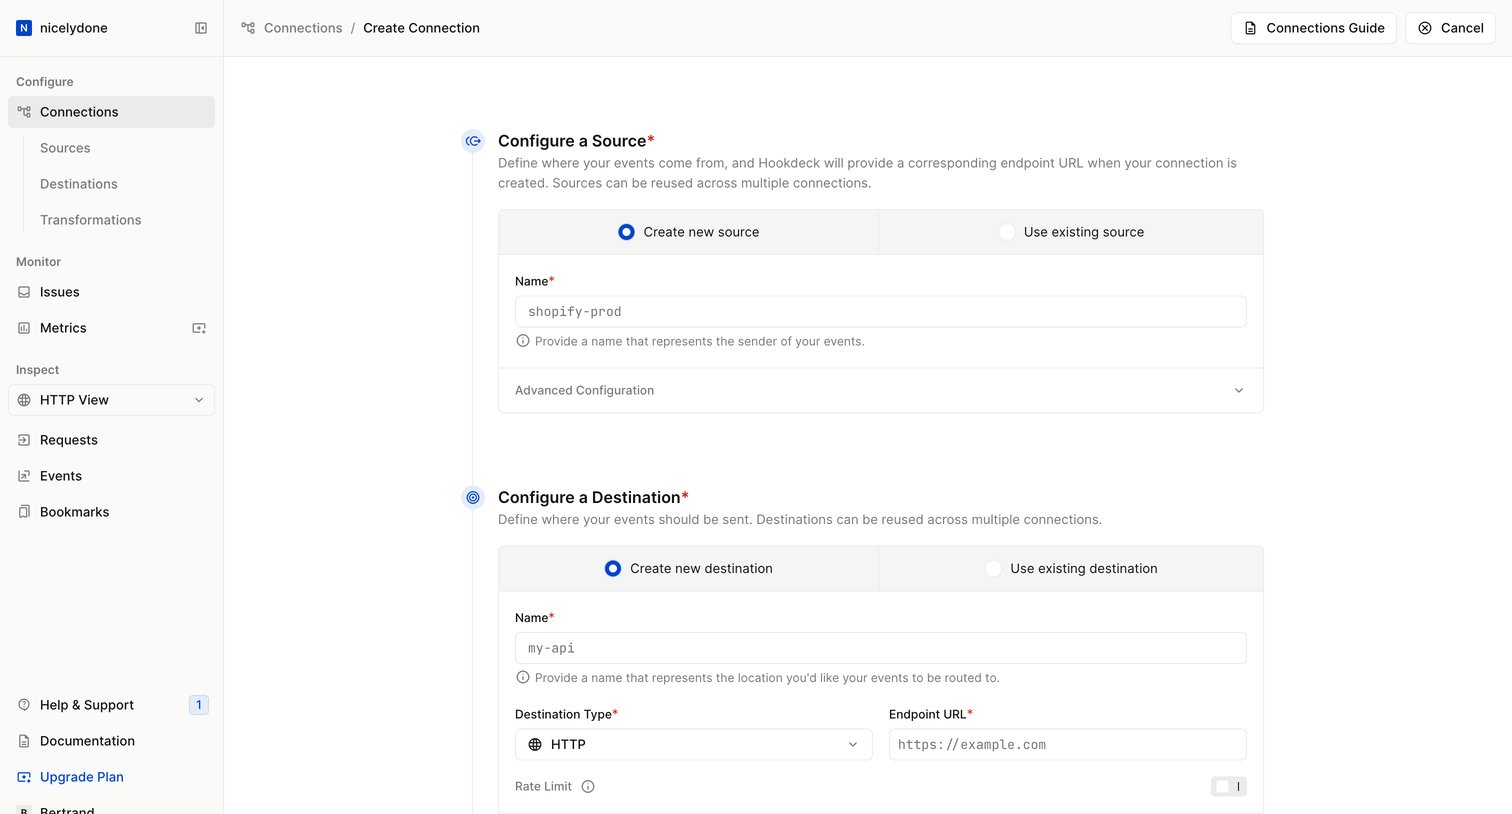Open Destinations sidebar item
Image resolution: width=1512 pixels, height=814 pixels.
79,184
